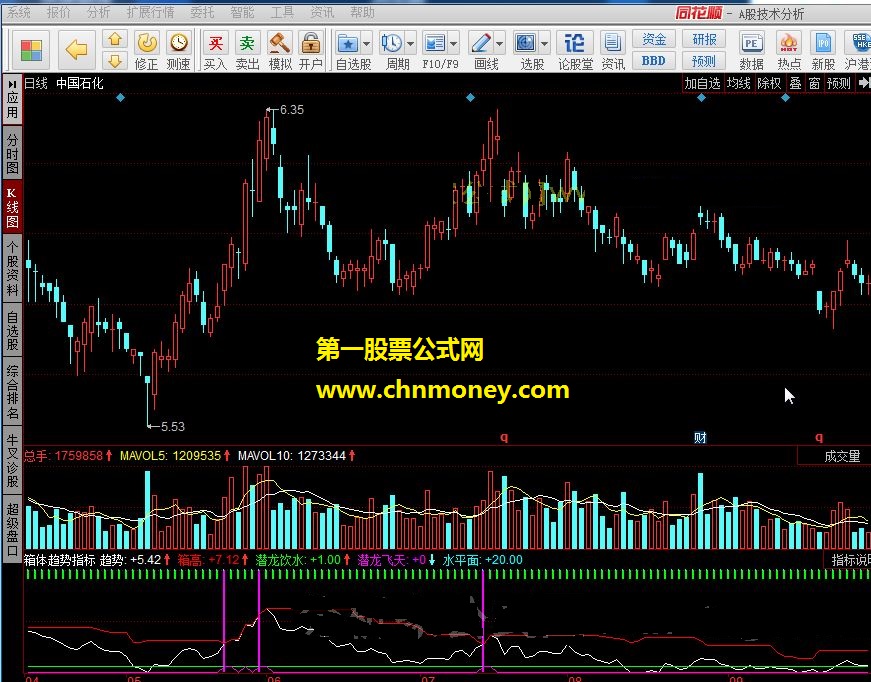
Task: Click the 成交量 volume label button
Action: pyautogui.click(x=842, y=457)
